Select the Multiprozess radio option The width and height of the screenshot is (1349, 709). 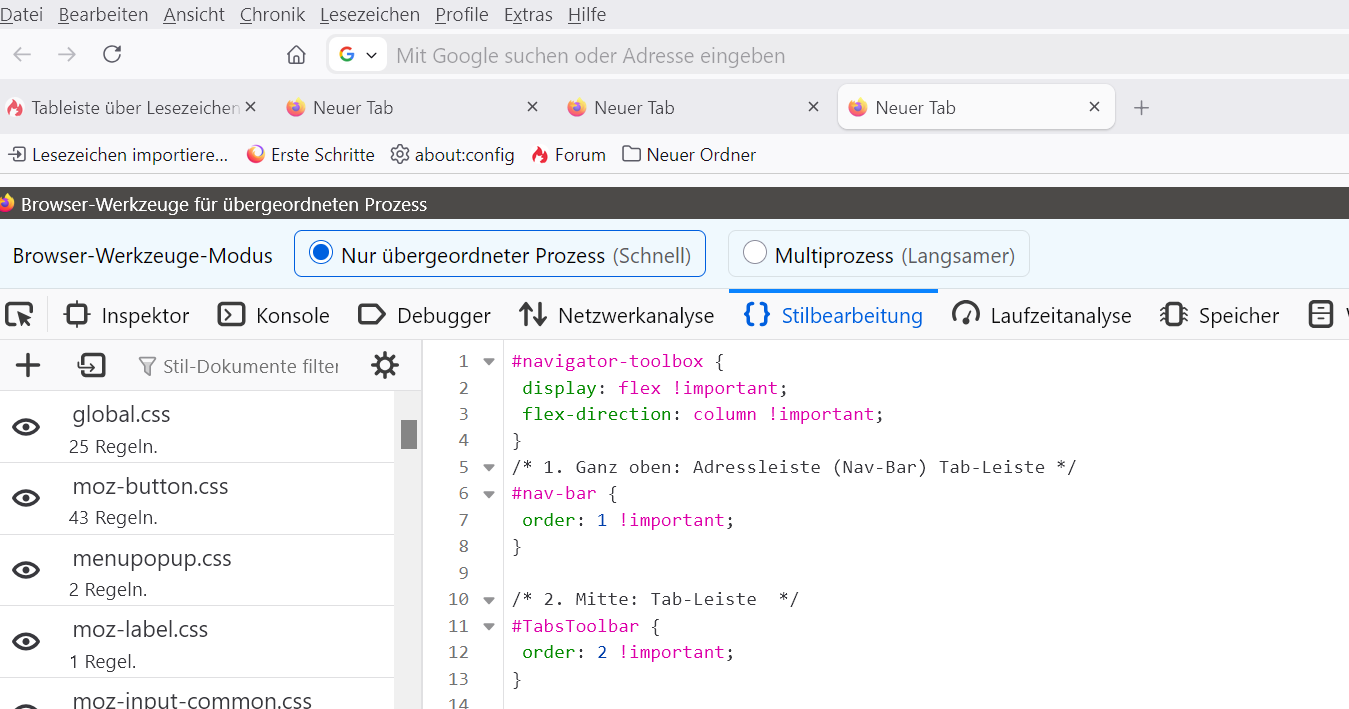coord(755,254)
